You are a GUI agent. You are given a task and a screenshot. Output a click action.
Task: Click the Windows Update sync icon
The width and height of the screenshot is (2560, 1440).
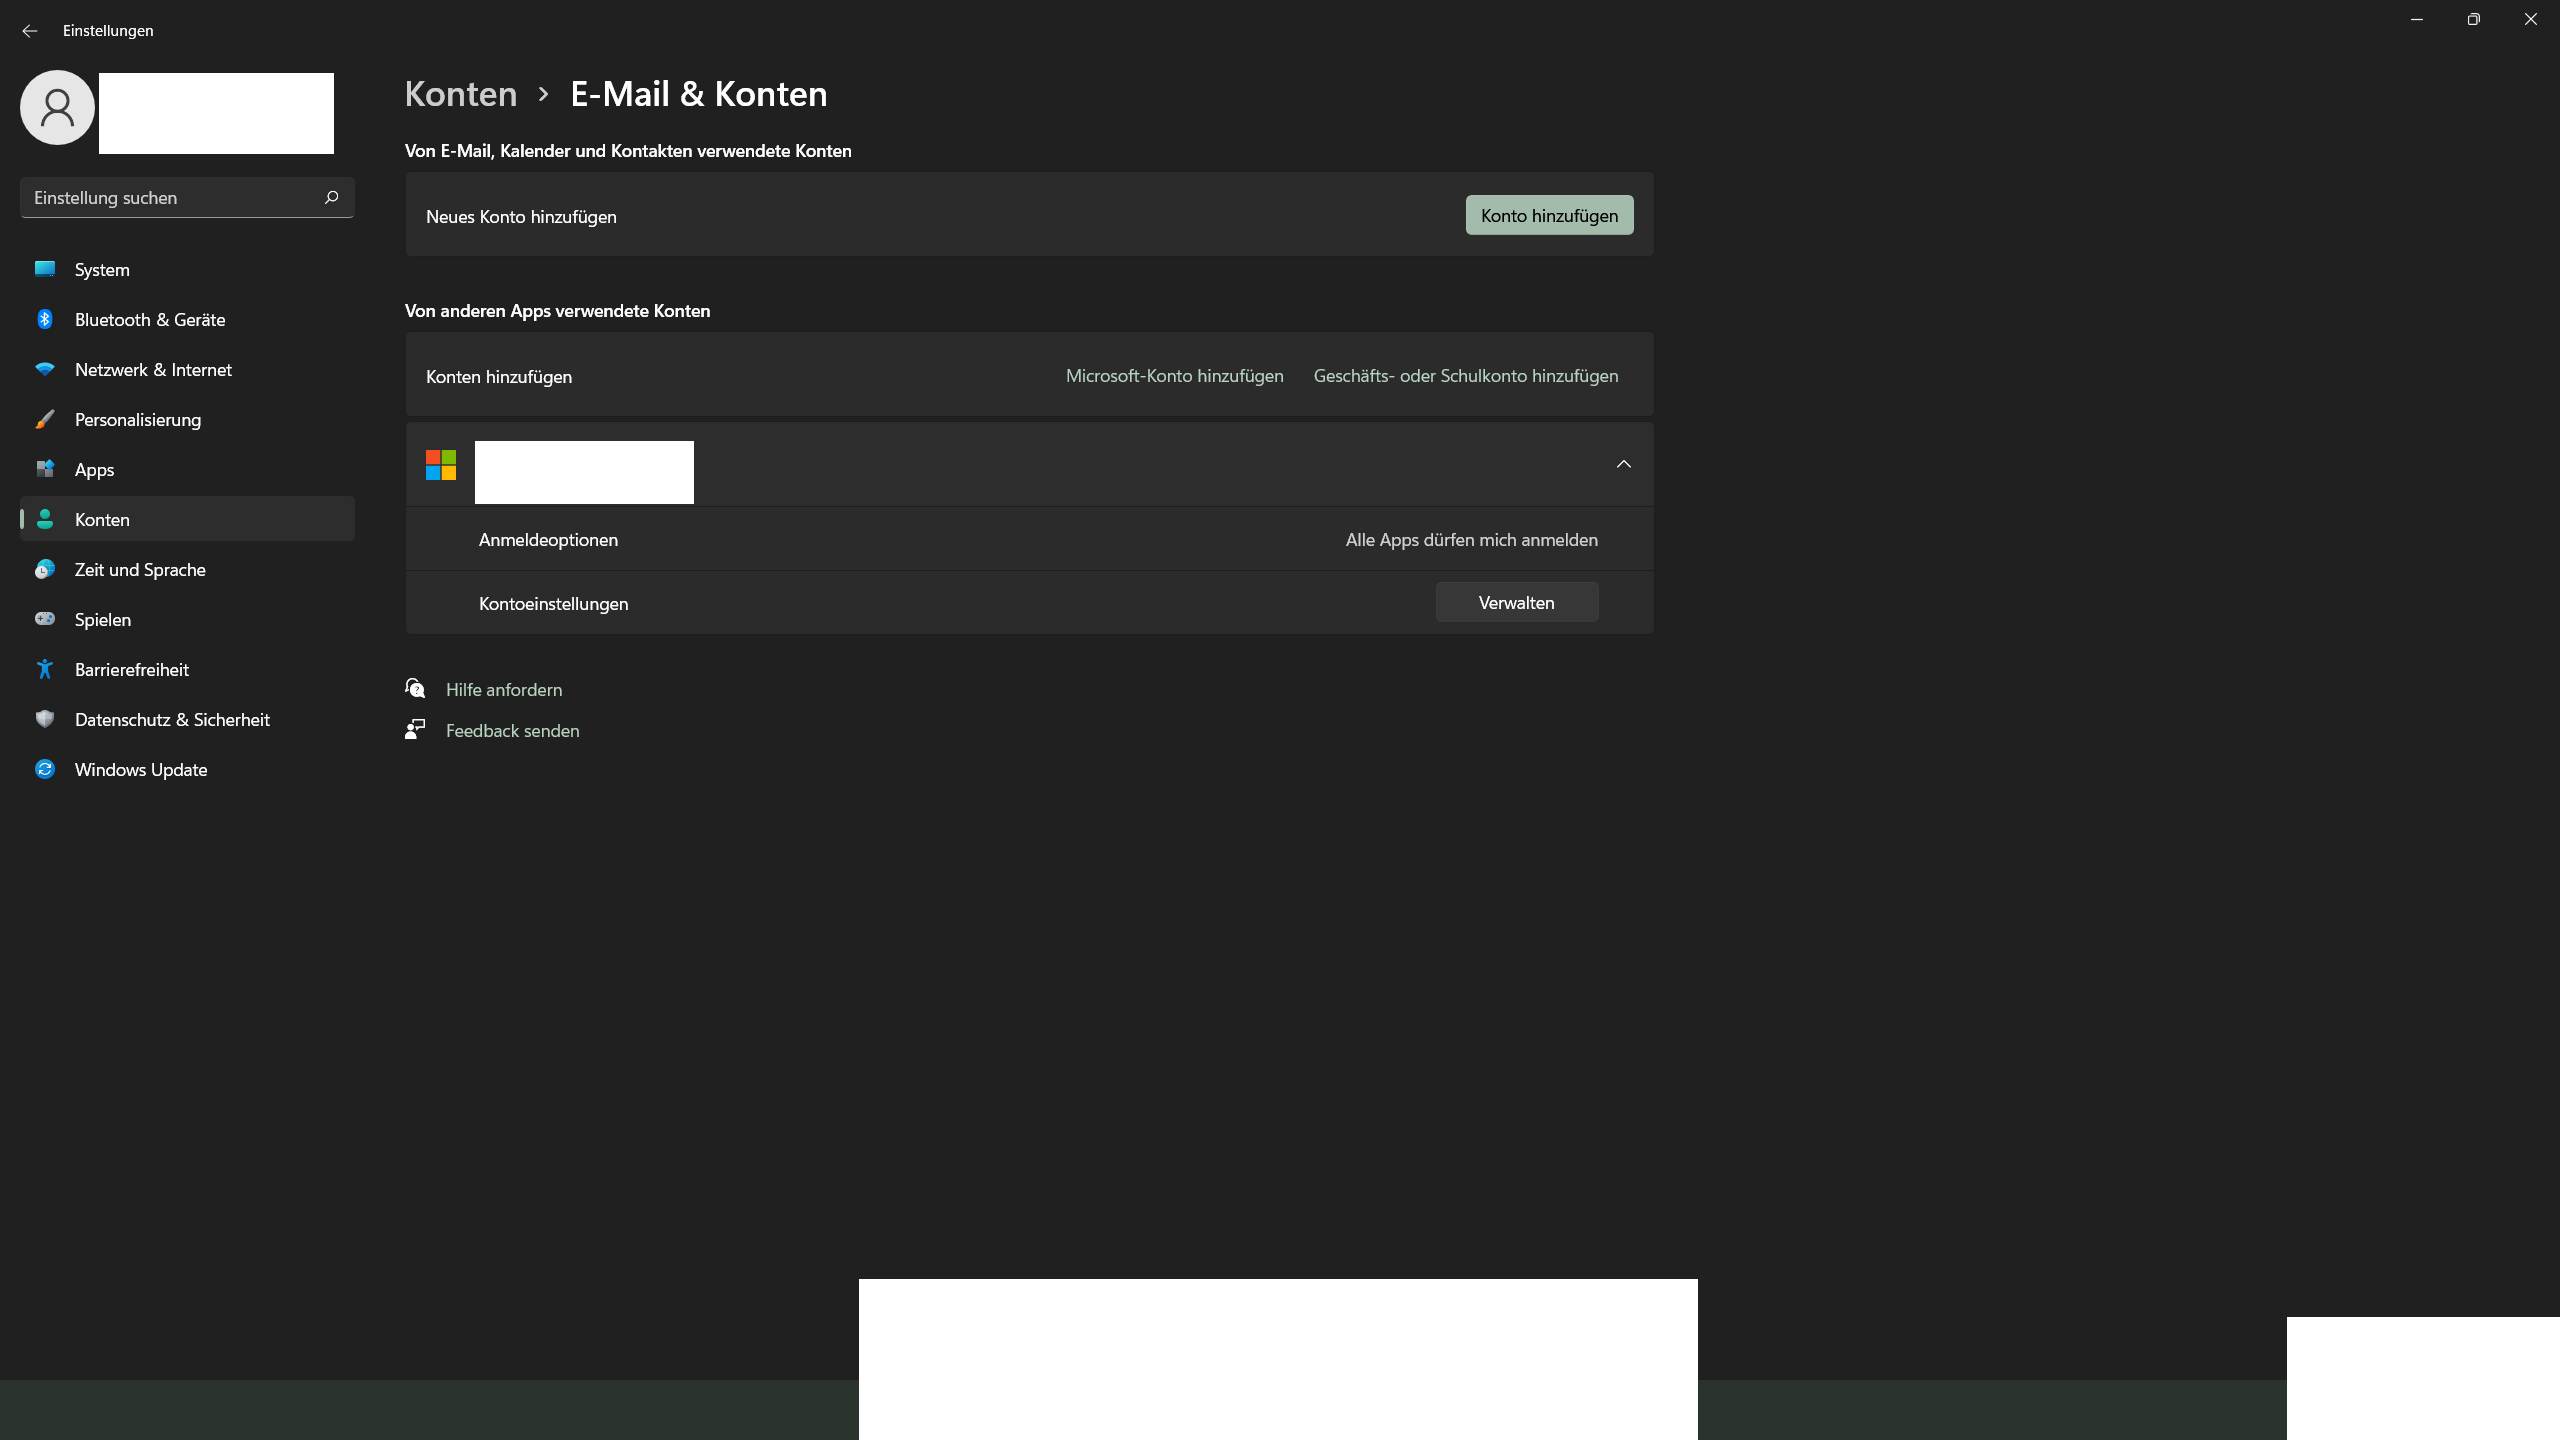[x=45, y=769]
